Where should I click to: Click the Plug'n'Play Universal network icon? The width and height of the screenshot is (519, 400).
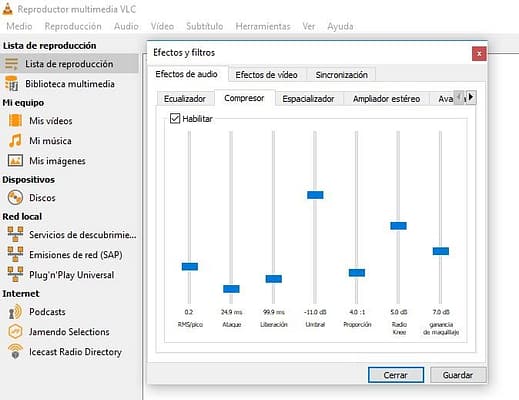(x=15, y=274)
